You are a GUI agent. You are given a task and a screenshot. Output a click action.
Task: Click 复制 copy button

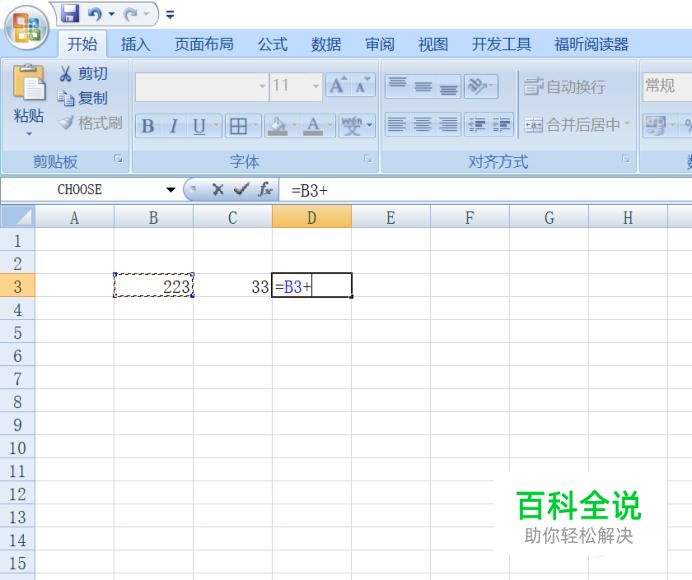tap(83, 98)
